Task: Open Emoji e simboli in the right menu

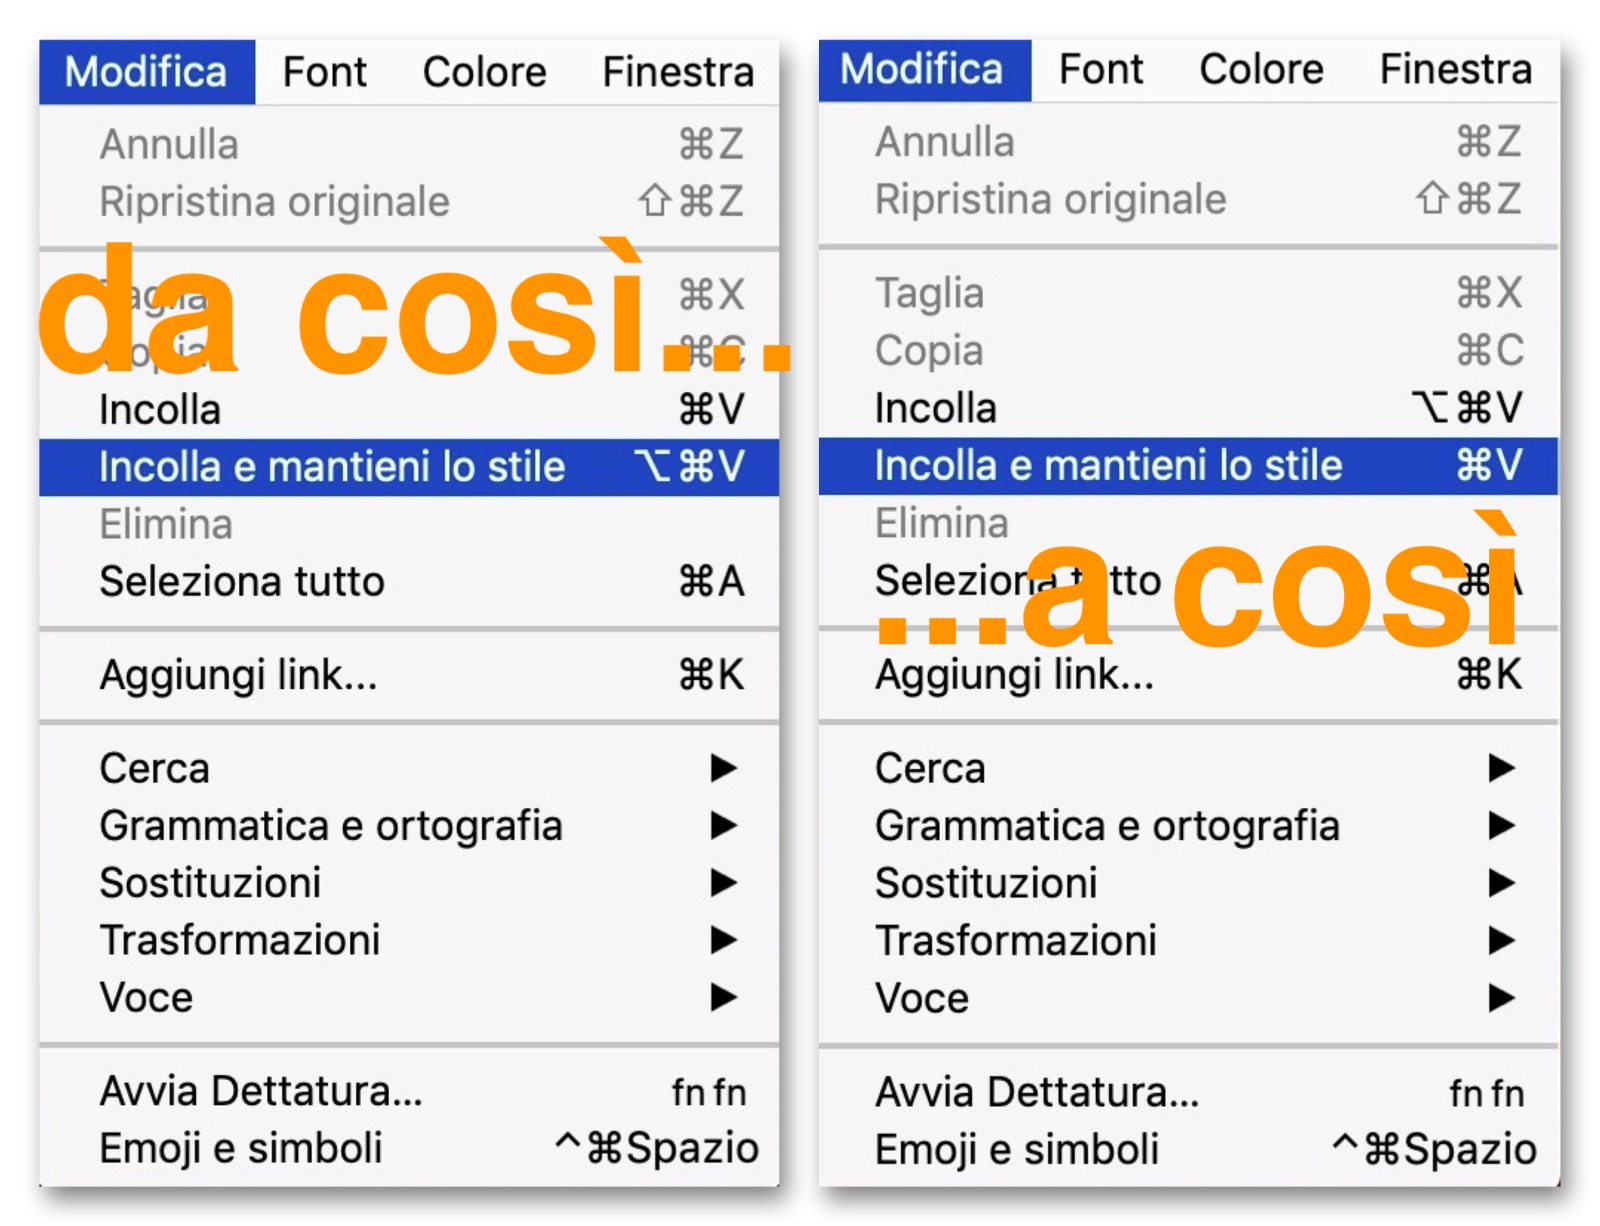Action: point(1016,1150)
